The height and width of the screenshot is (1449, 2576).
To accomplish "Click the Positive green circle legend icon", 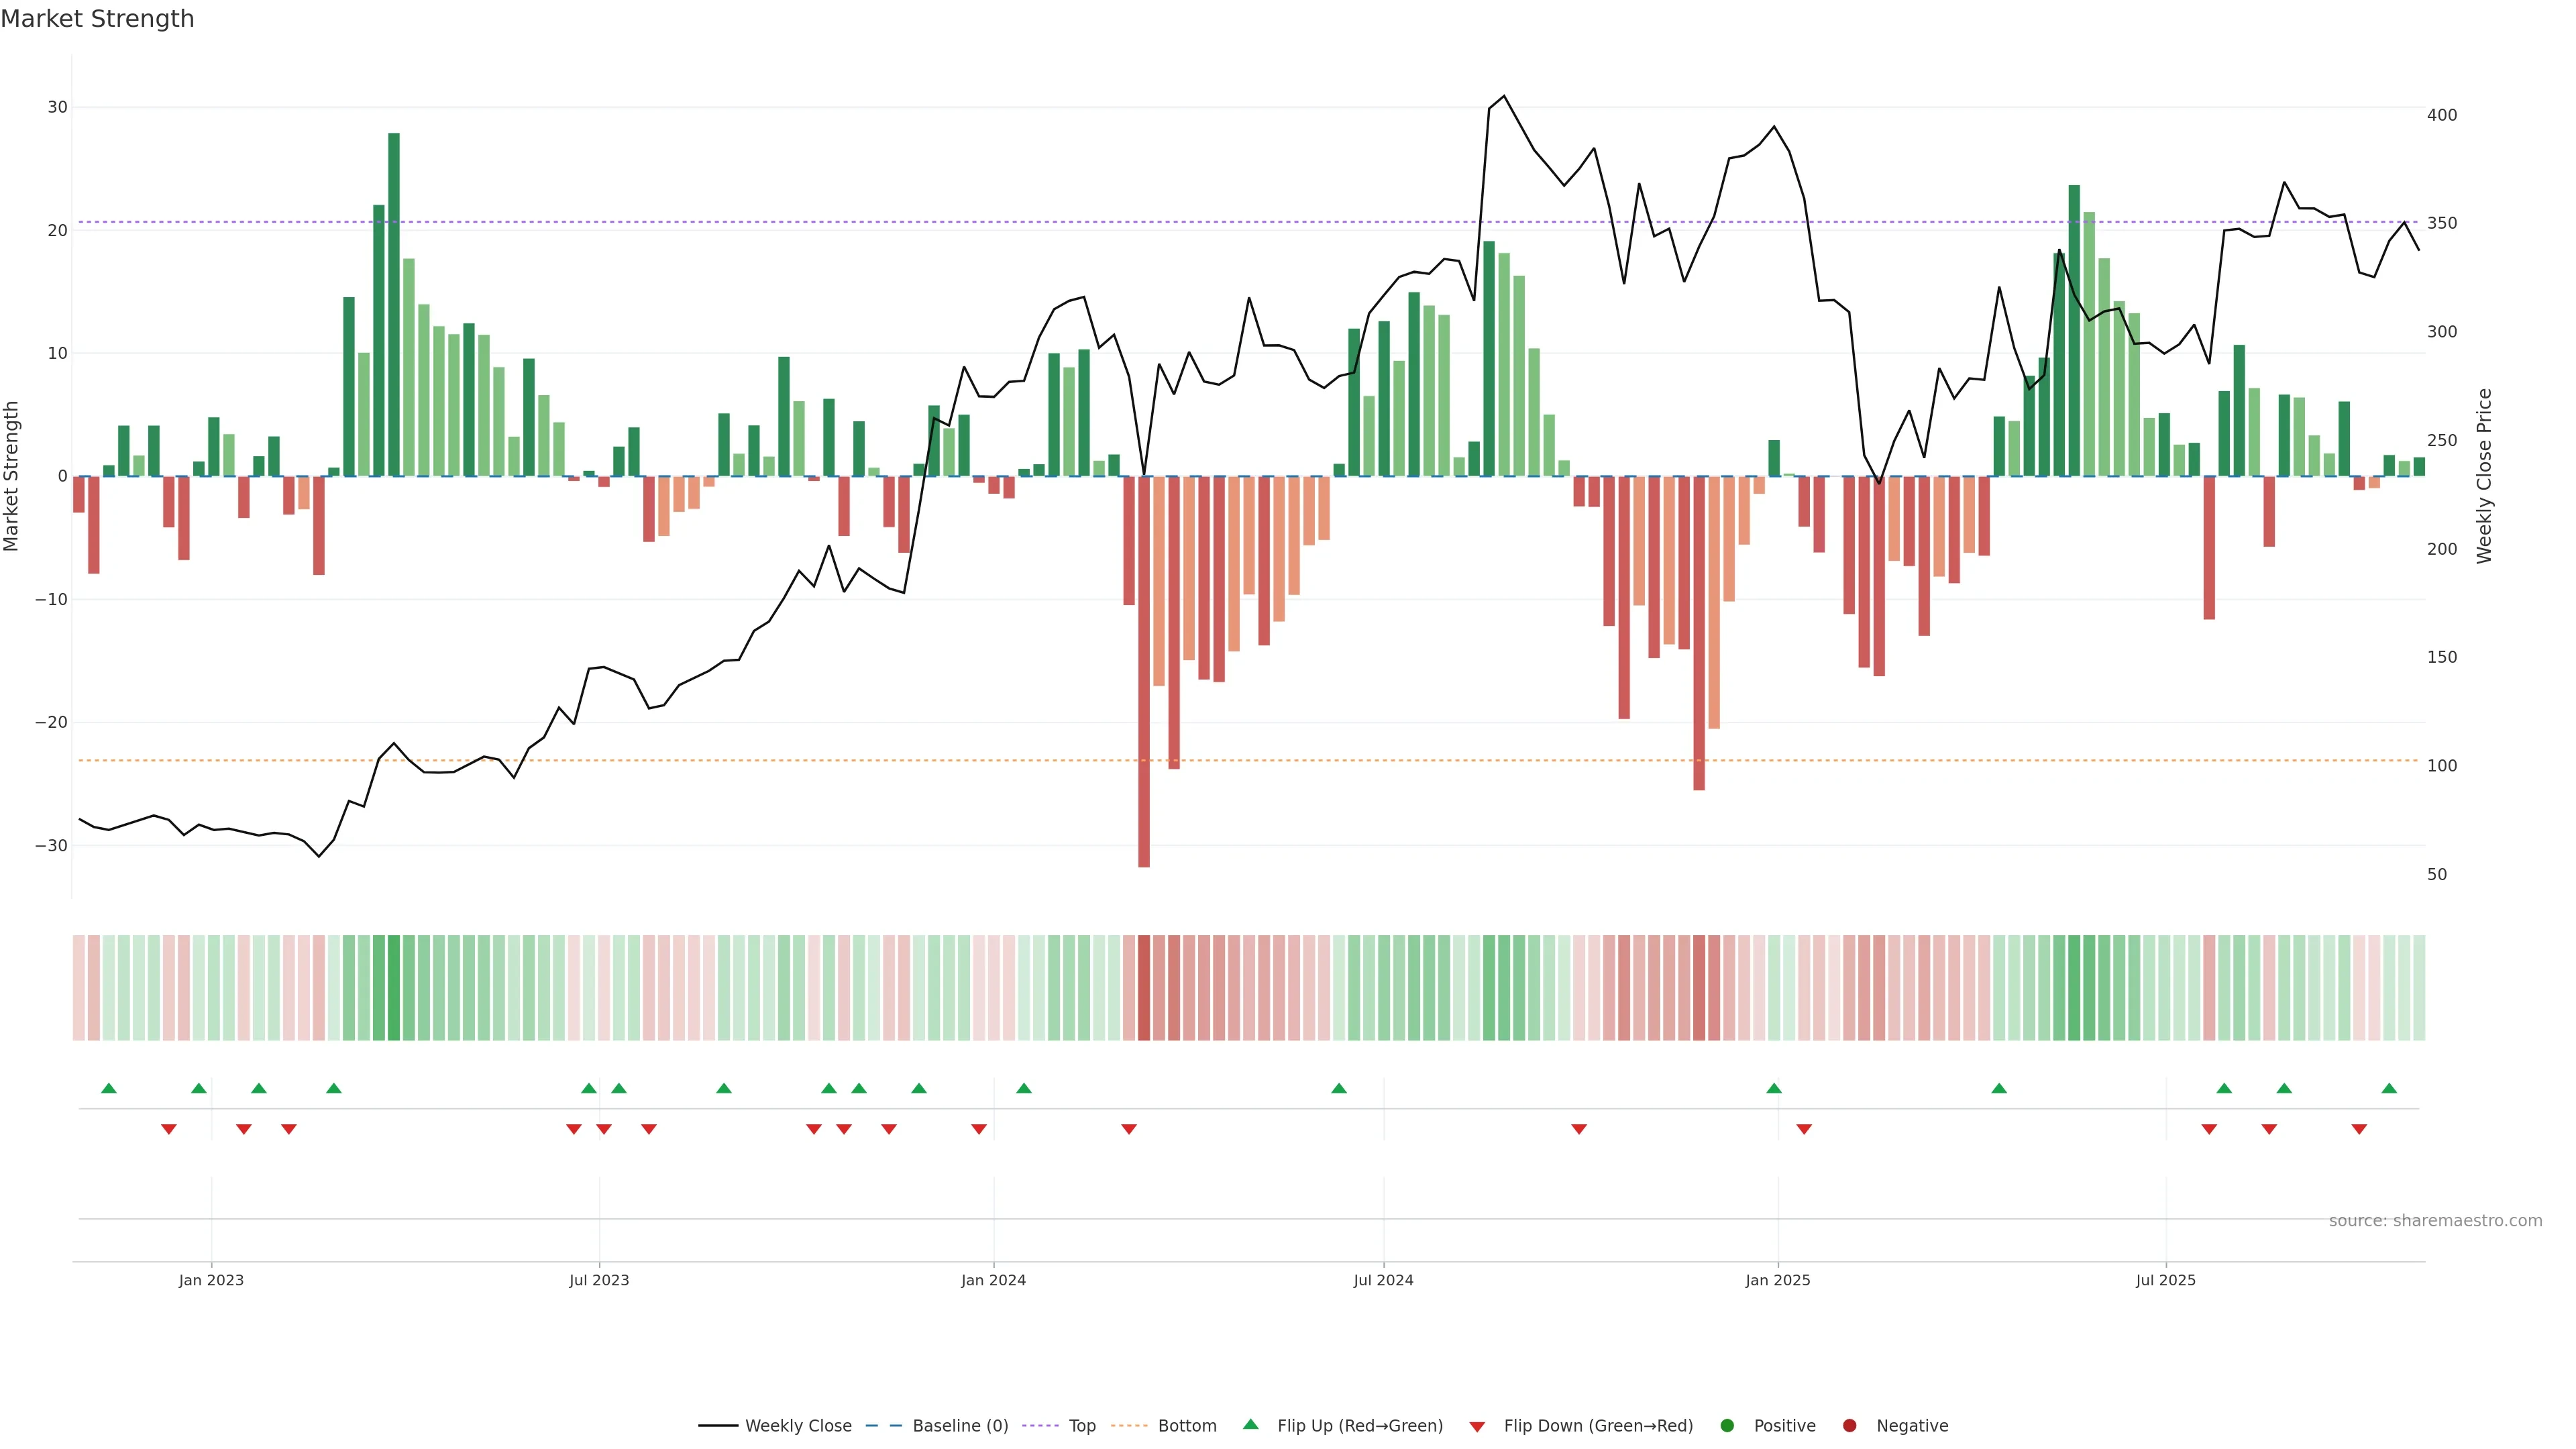I will click(1727, 1426).
